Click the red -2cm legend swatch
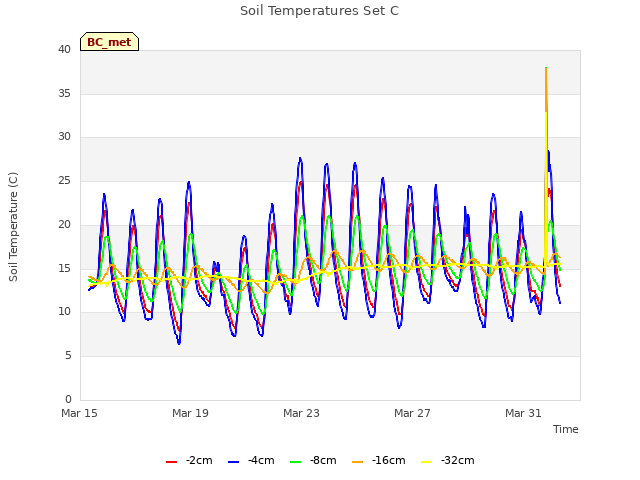Viewport: 640px width, 480px height. (171, 462)
